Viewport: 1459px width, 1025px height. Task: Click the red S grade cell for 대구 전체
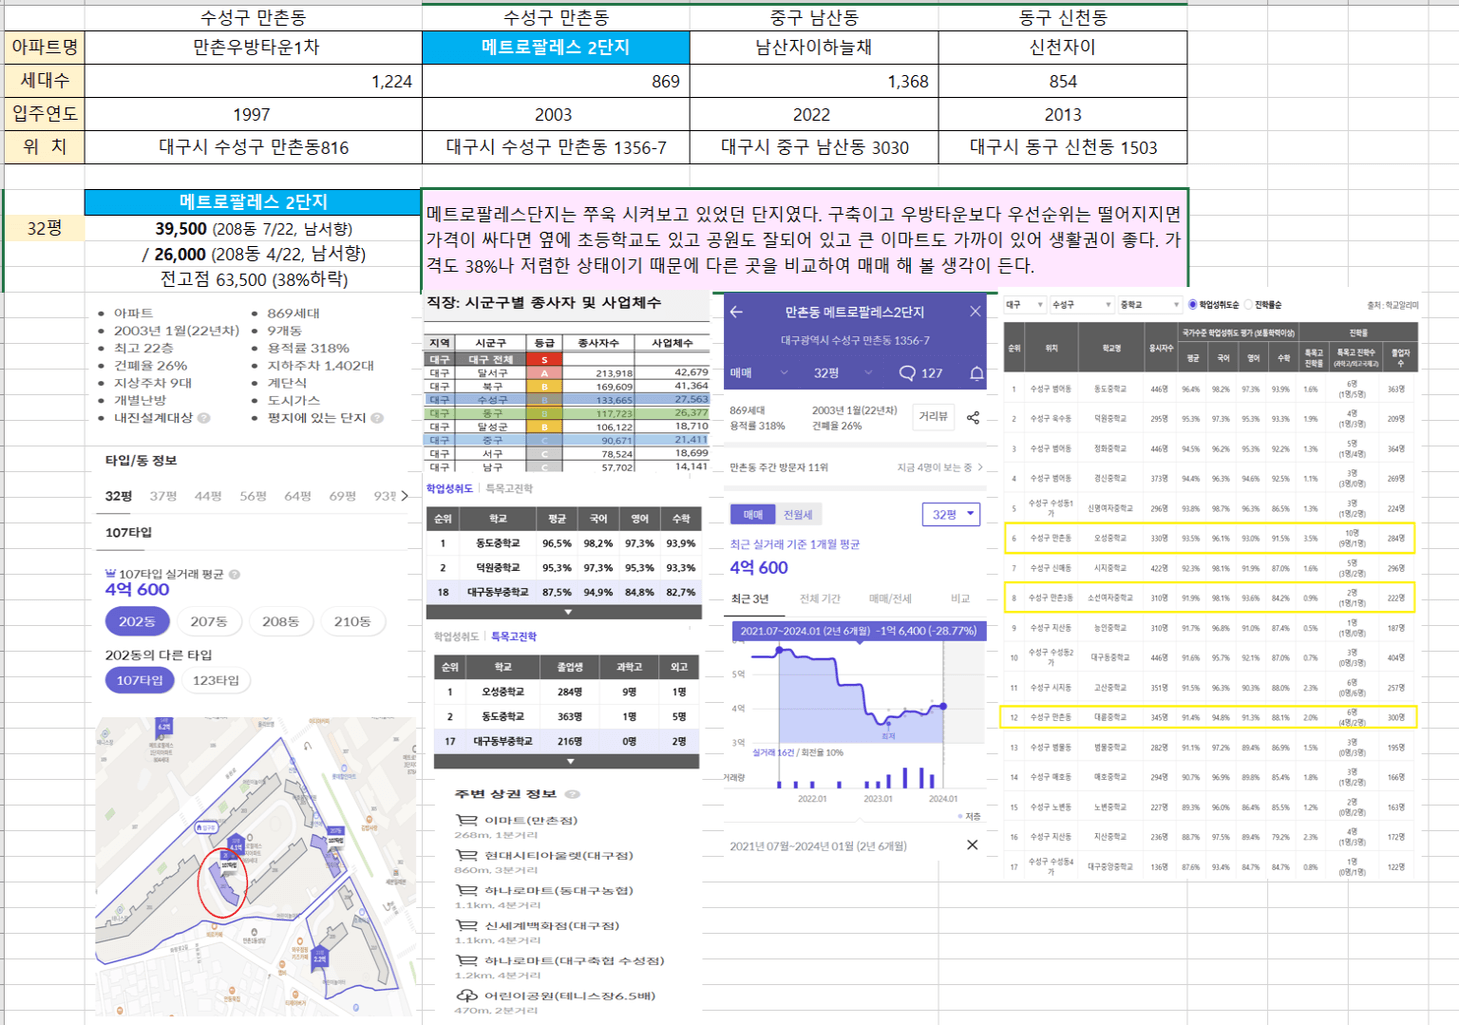545,359
